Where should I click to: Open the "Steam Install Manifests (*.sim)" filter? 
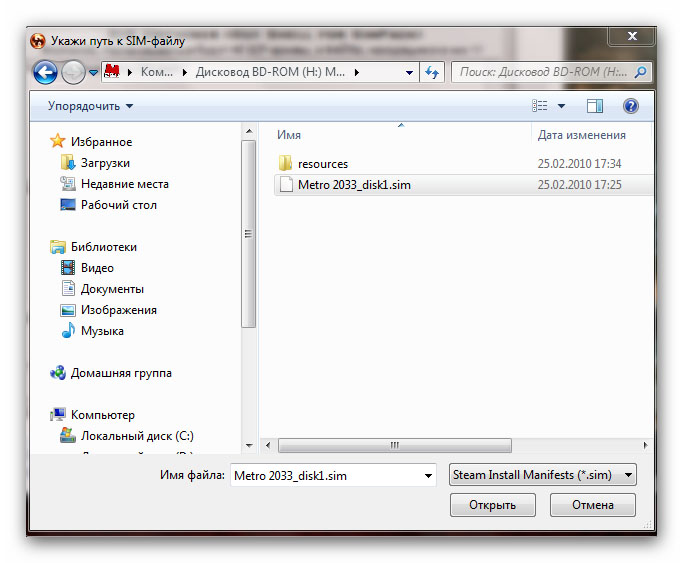(x=543, y=475)
